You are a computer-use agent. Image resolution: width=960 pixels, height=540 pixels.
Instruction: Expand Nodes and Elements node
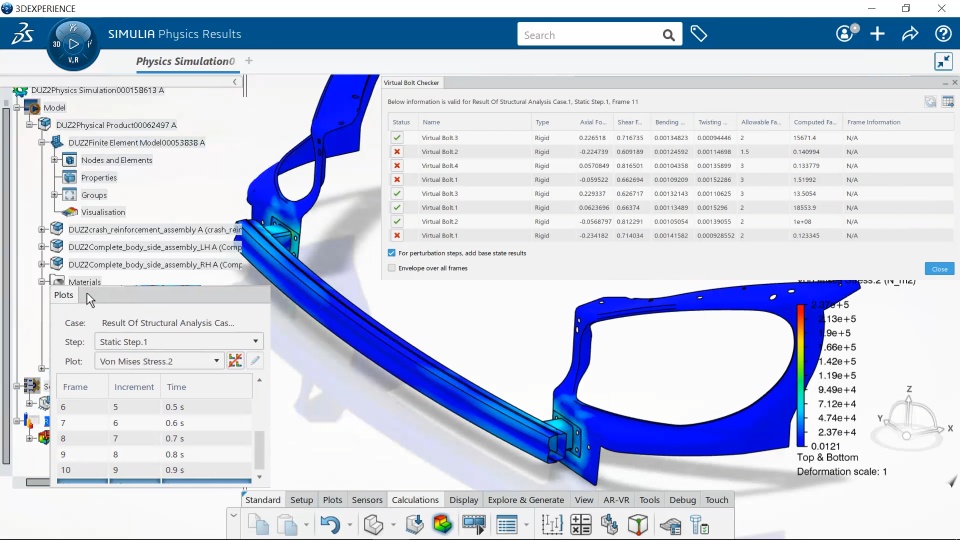tap(54, 160)
